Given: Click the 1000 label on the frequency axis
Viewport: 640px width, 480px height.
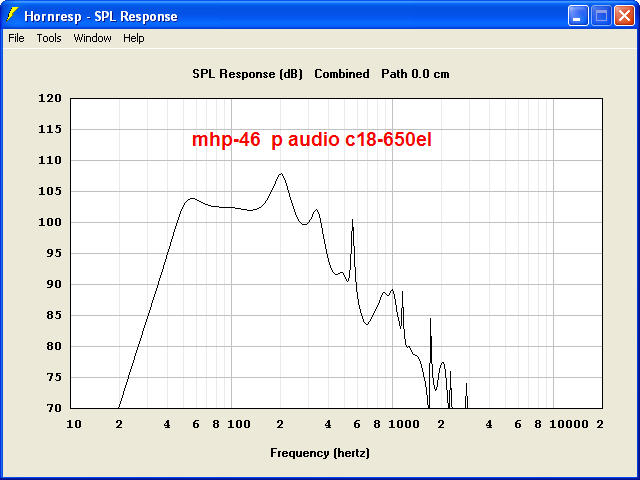Looking at the screenshot, I should pos(404,424).
